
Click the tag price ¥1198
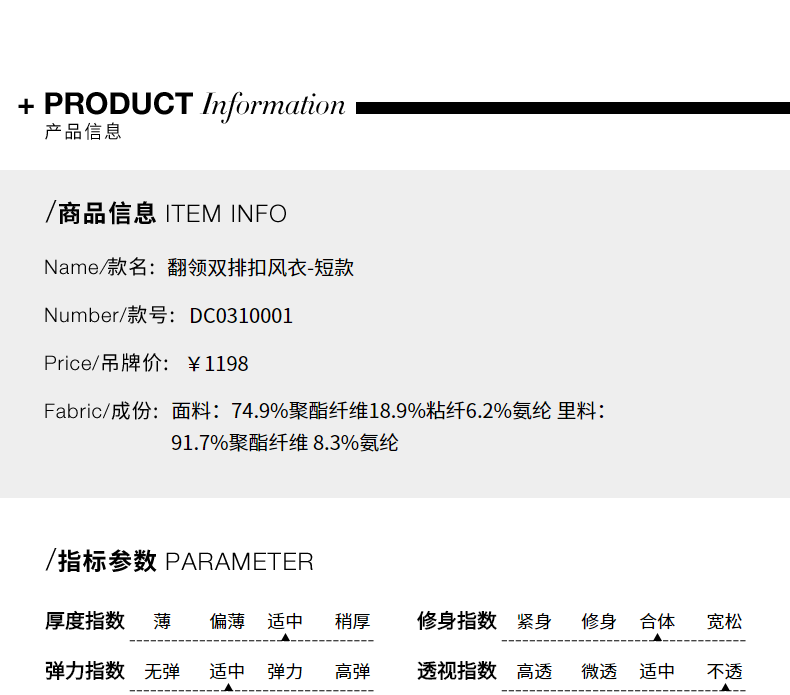[x=218, y=364]
